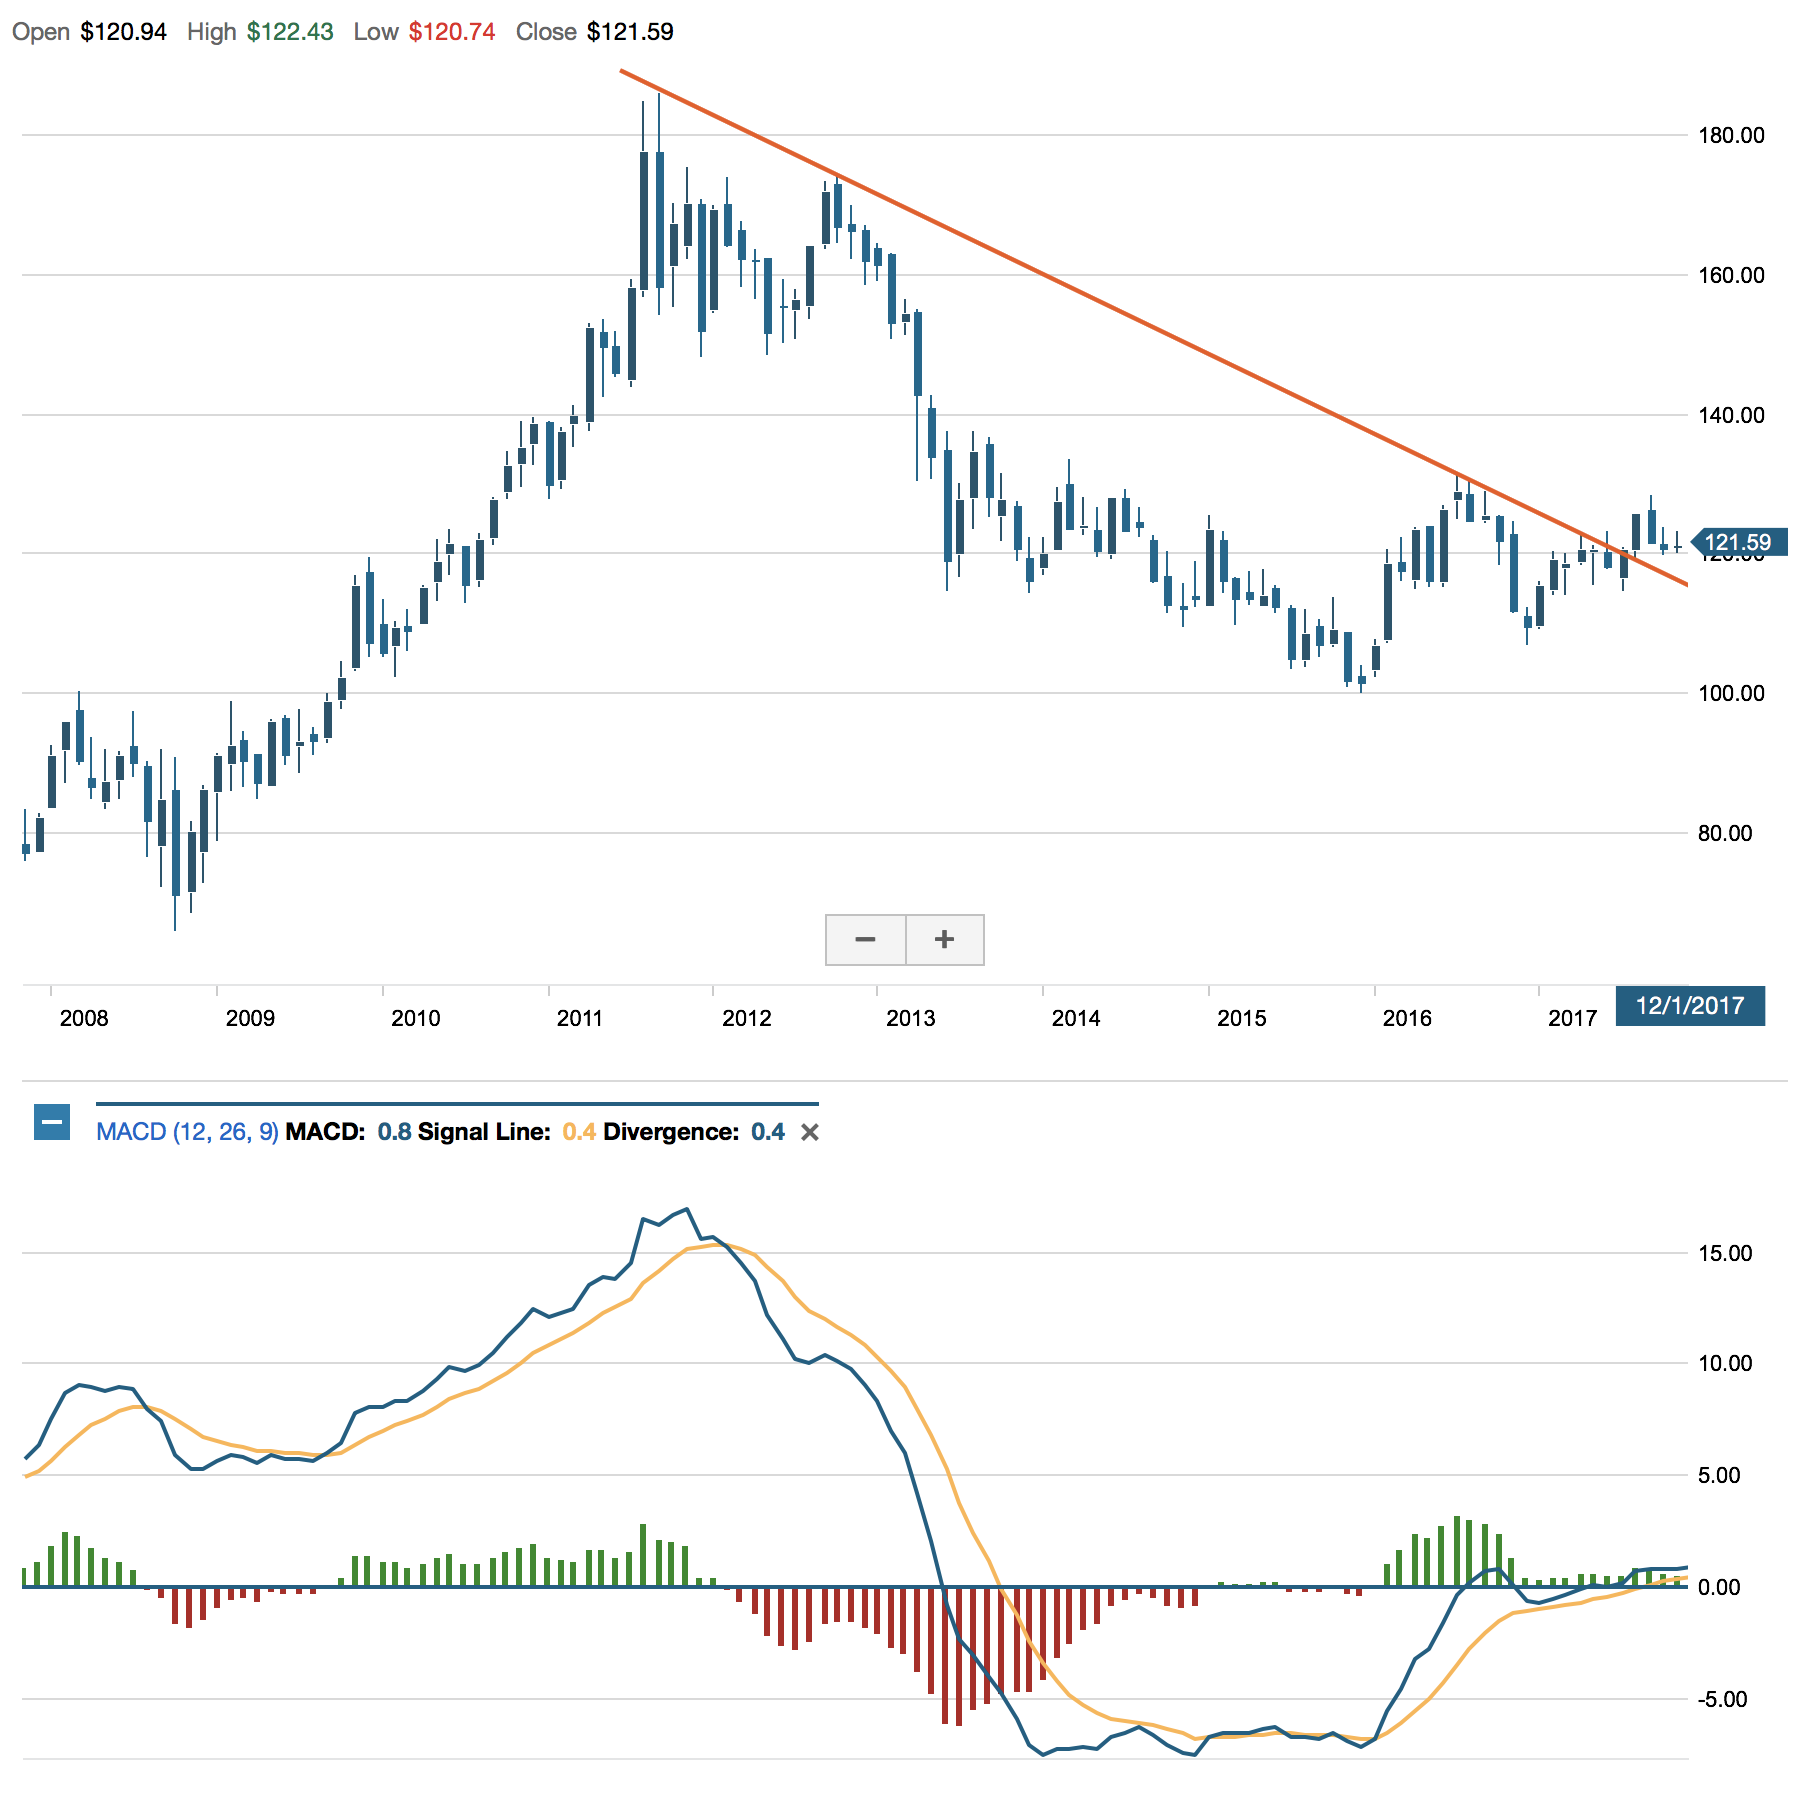Remove MACD indicator with X icon
Viewport: 1796px width, 1802px height.
[810, 1132]
